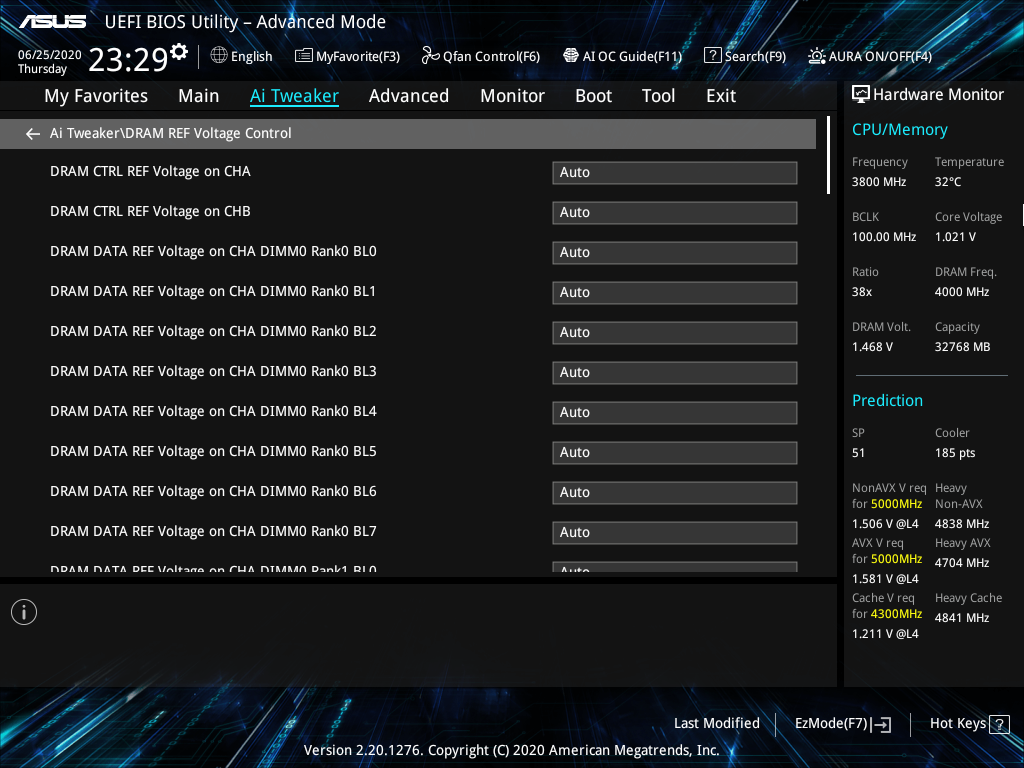Click the 4000 MHz DRAM frequency value
1024x768 pixels.
[962, 292]
